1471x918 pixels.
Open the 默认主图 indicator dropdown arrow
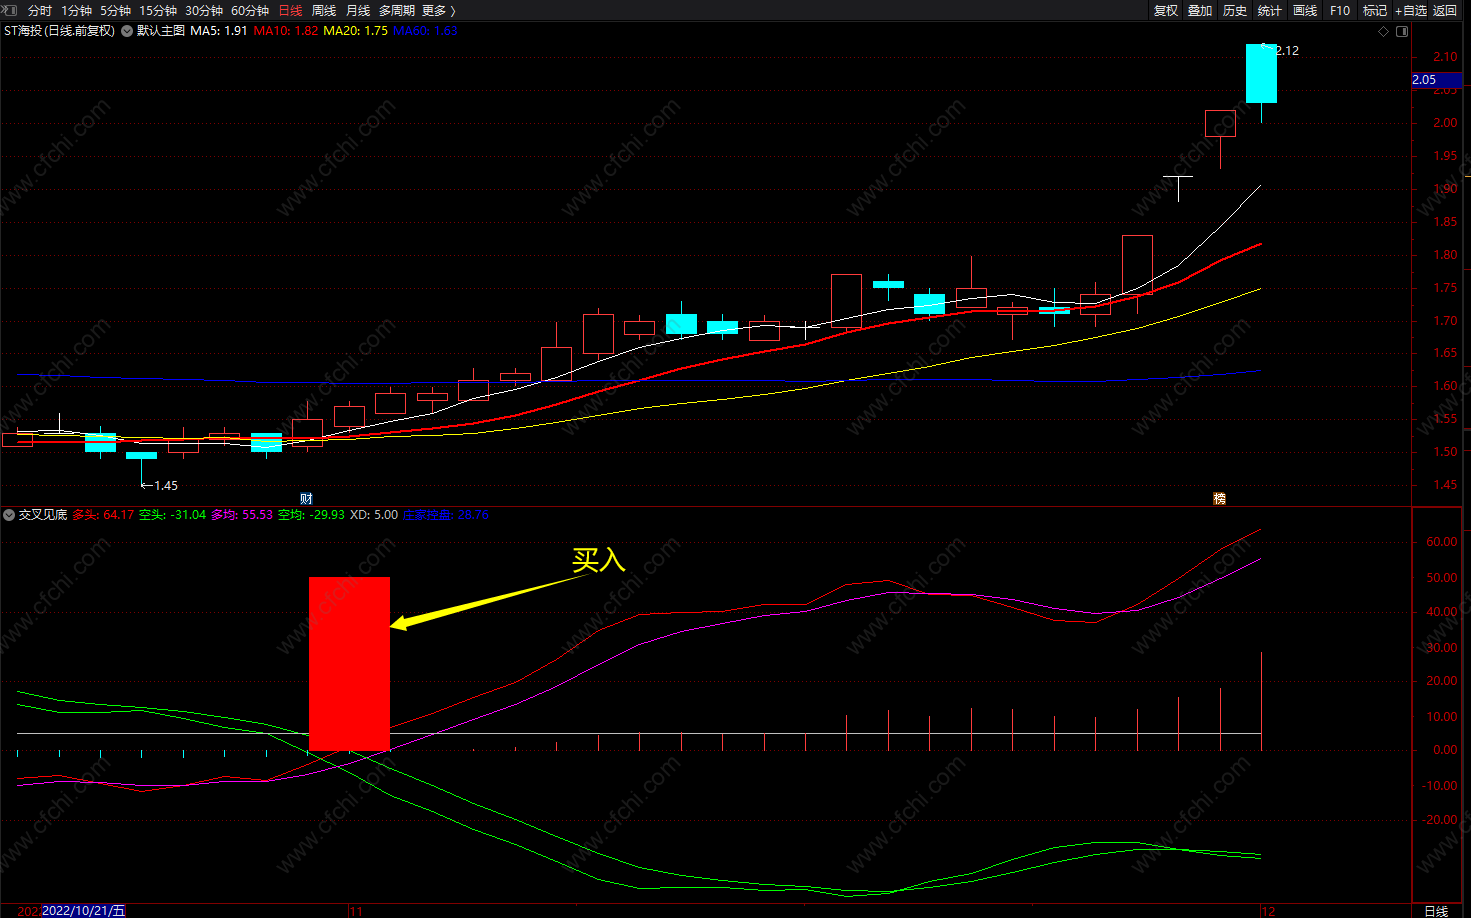tap(127, 31)
